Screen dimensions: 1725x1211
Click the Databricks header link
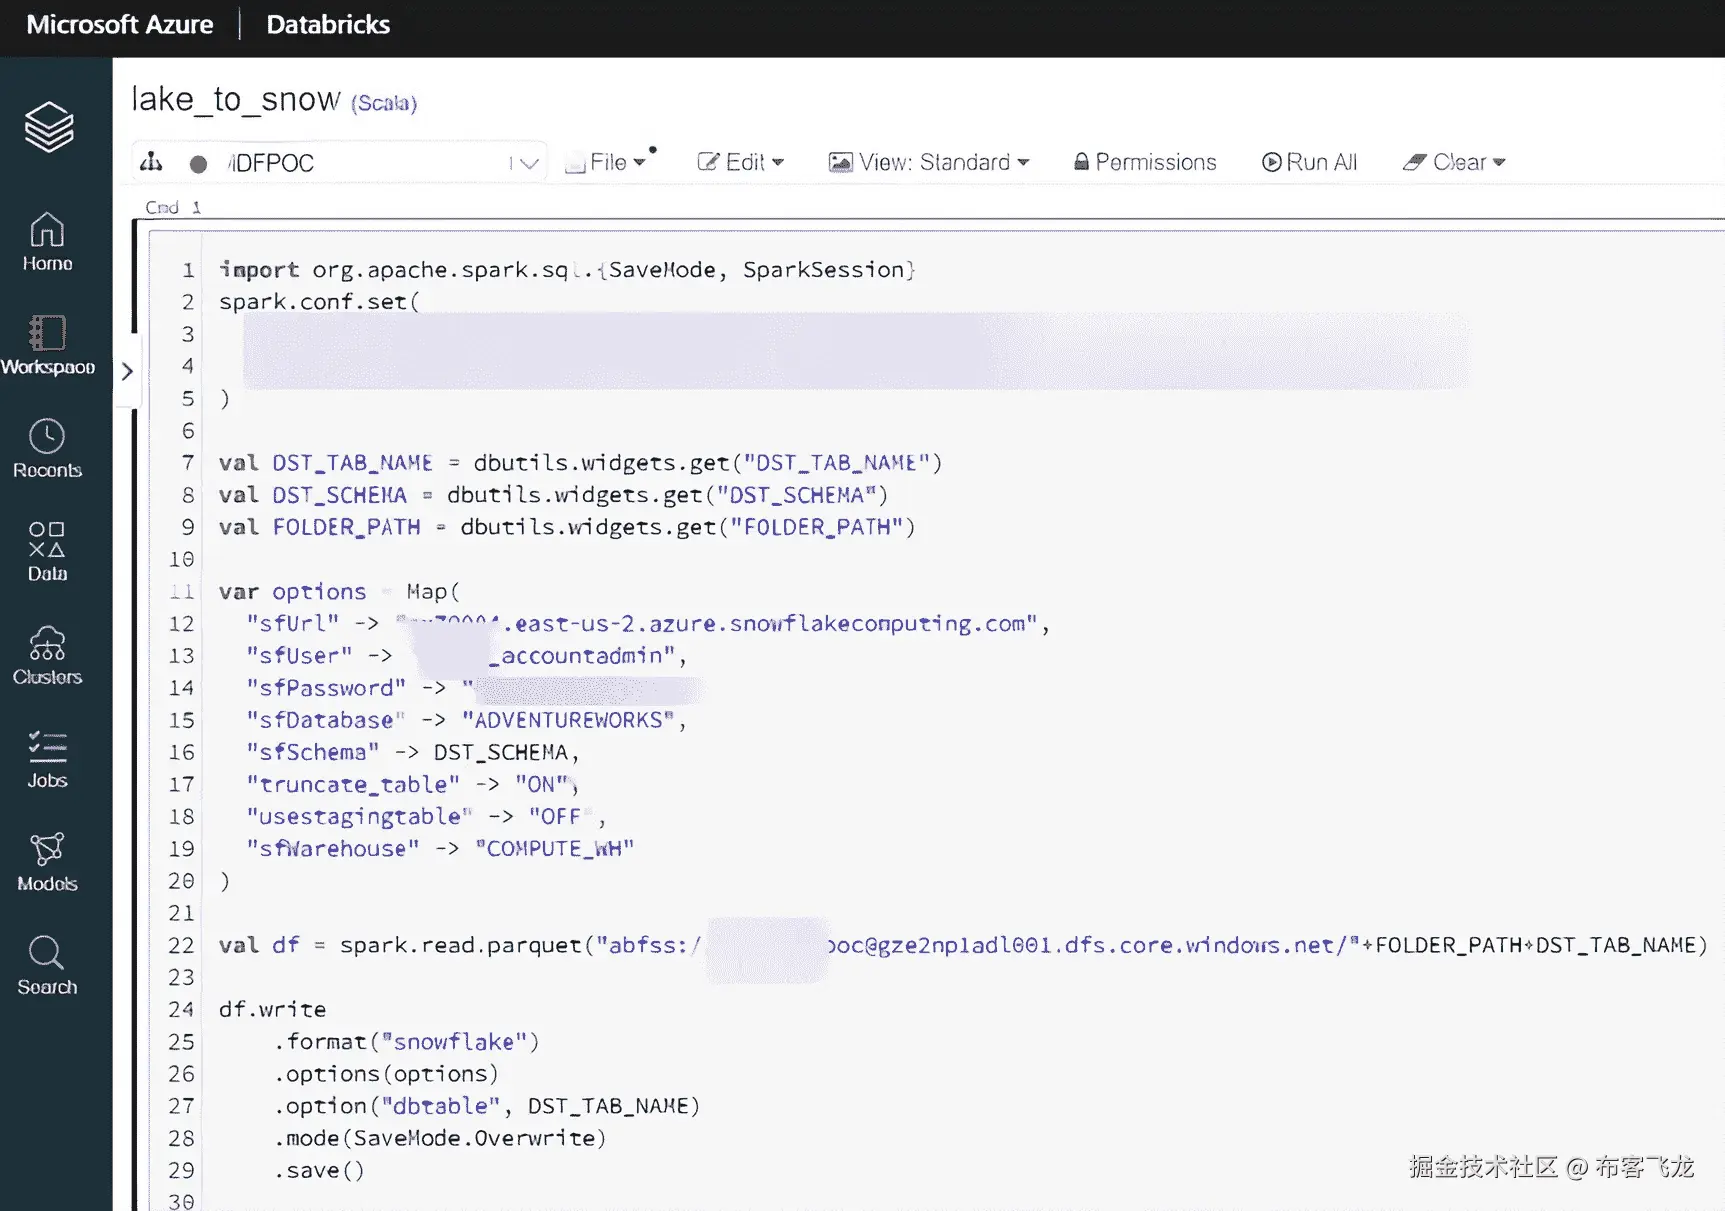(x=328, y=25)
